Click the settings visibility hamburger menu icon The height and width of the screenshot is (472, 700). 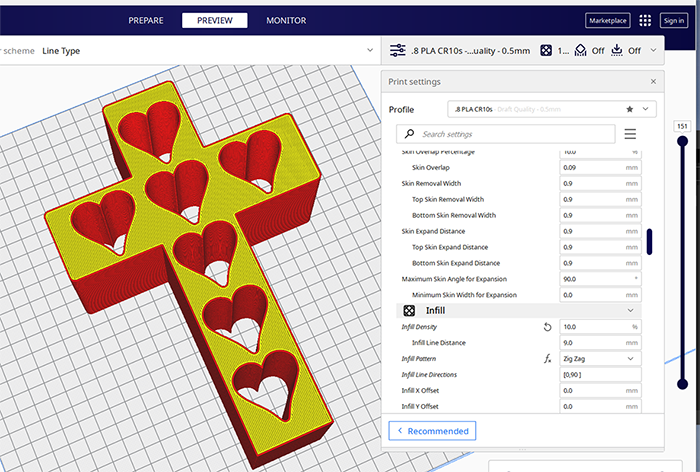(x=630, y=134)
